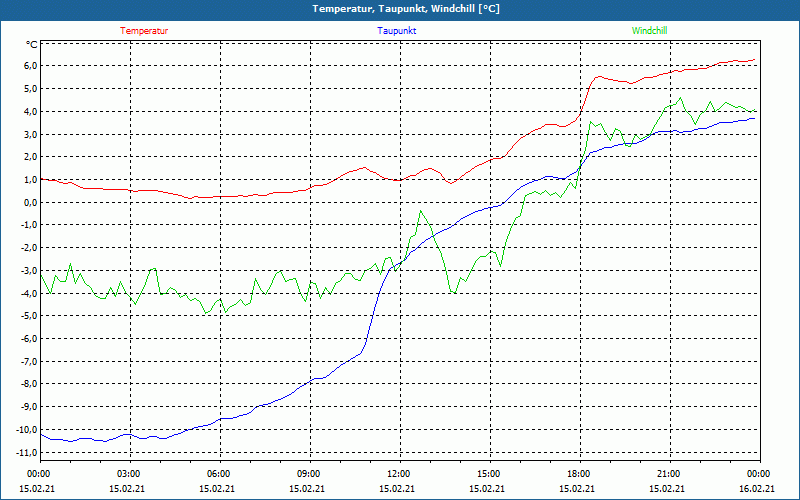Click the -8,0 y-axis value
This screenshot has width=800, height=500.
tap(29, 384)
